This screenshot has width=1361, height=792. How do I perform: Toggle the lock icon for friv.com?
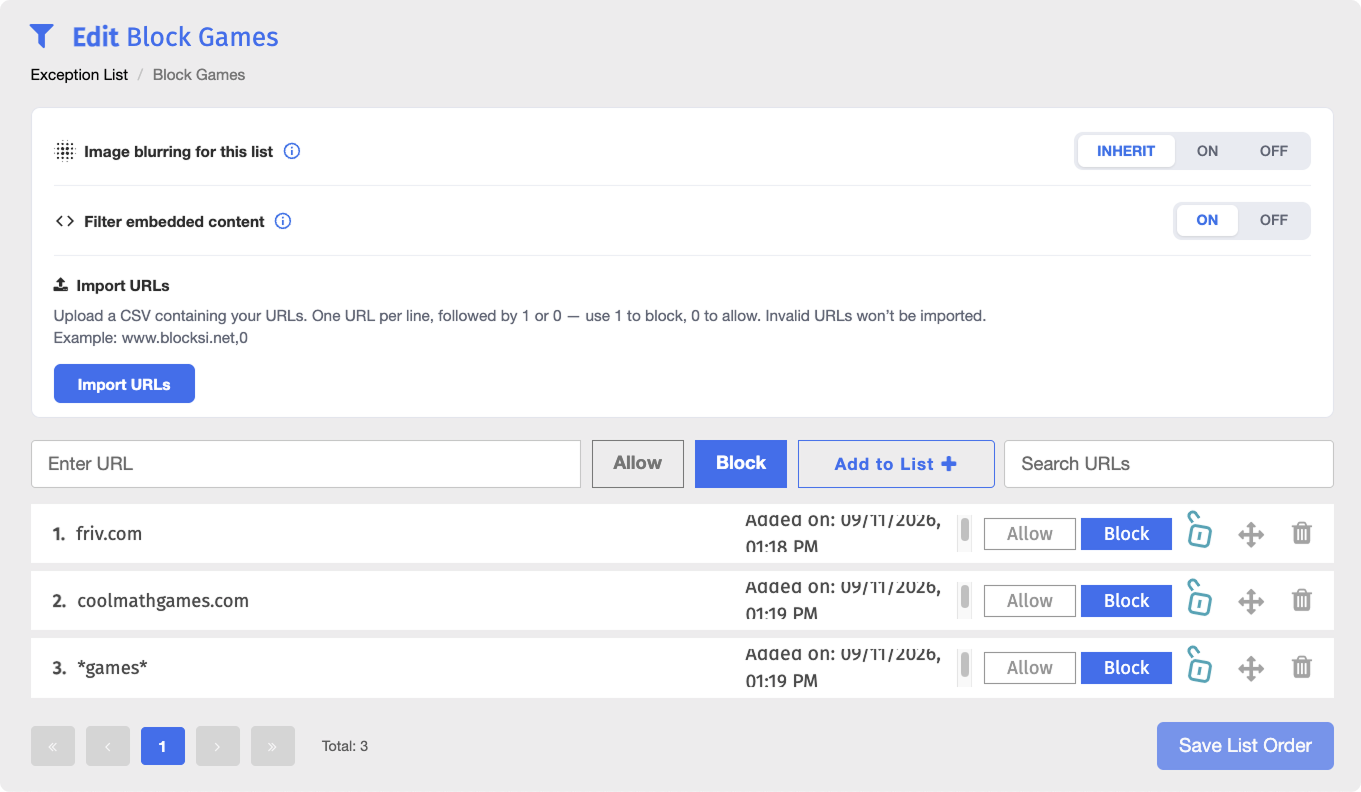[1199, 530]
